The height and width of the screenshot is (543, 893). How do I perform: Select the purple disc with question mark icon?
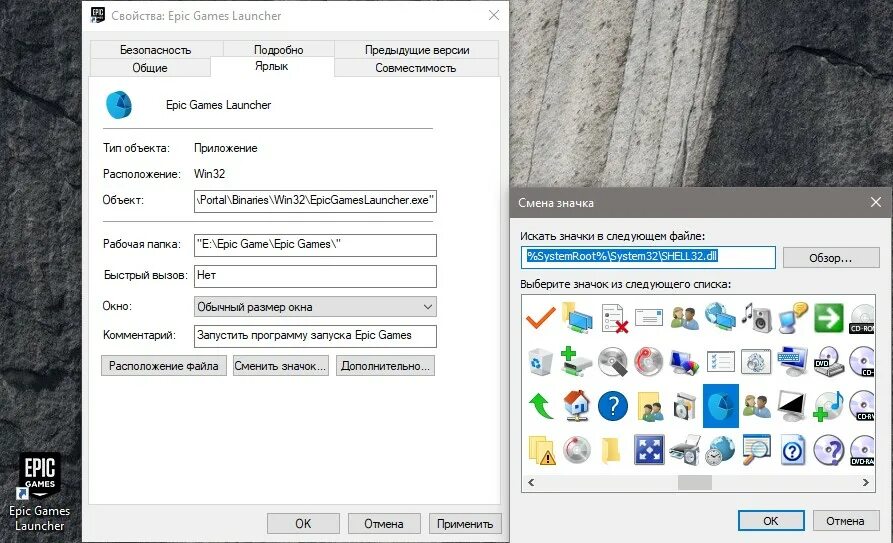coord(828,450)
